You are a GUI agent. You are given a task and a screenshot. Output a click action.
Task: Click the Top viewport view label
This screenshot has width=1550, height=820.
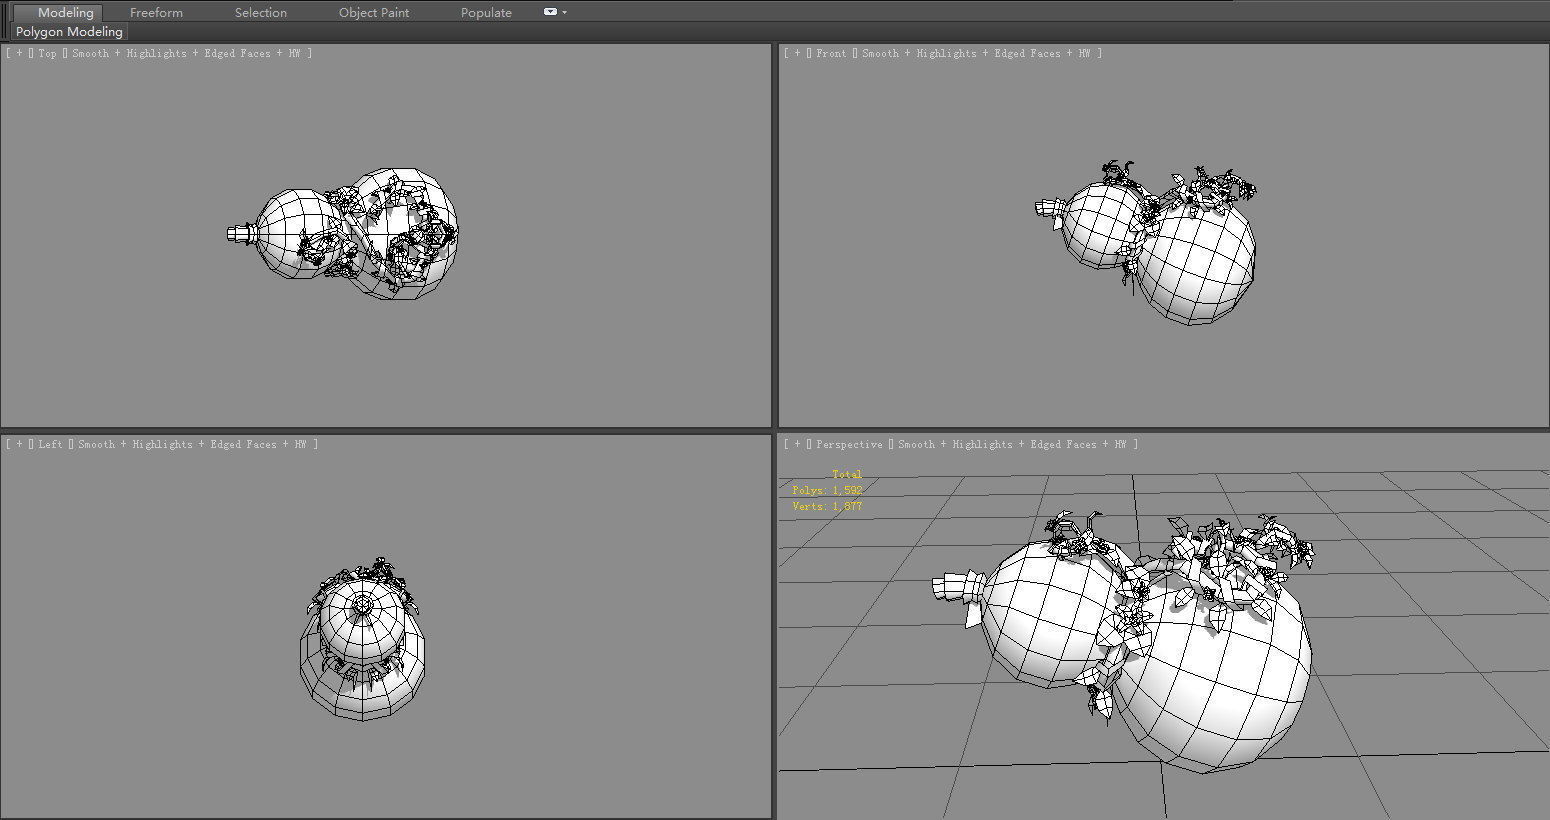click(x=47, y=53)
